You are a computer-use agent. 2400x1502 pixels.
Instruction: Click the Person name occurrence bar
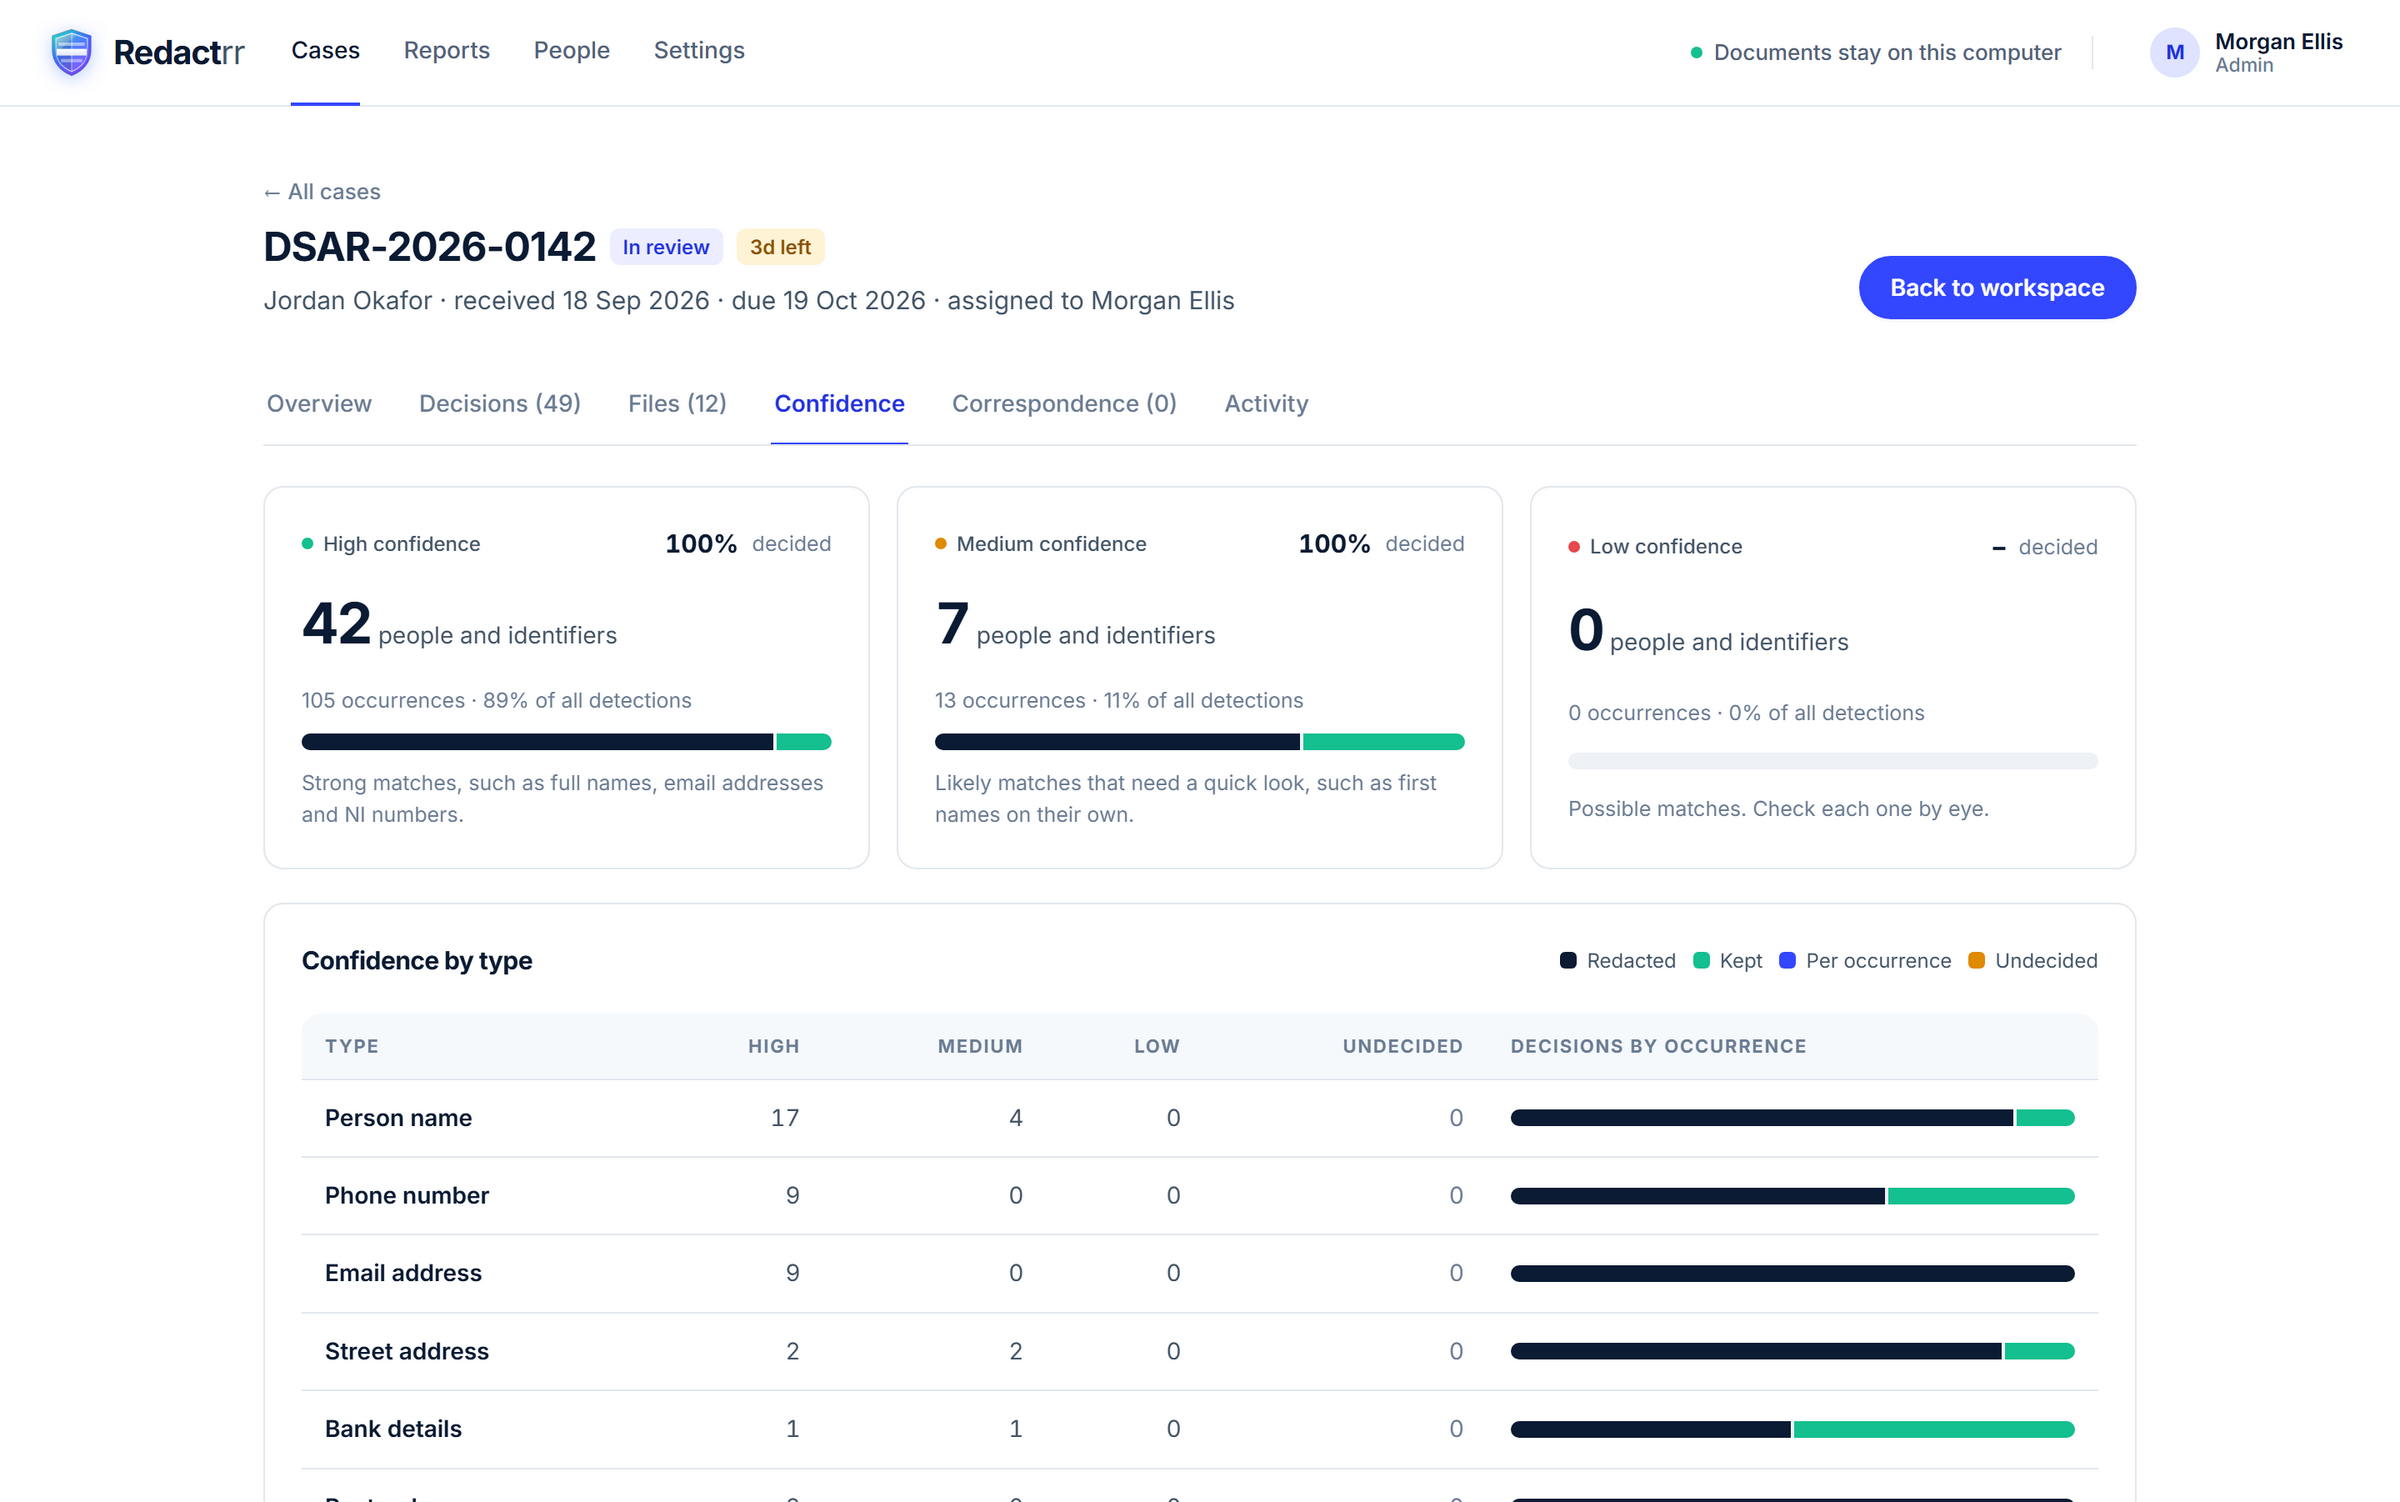point(1792,1118)
